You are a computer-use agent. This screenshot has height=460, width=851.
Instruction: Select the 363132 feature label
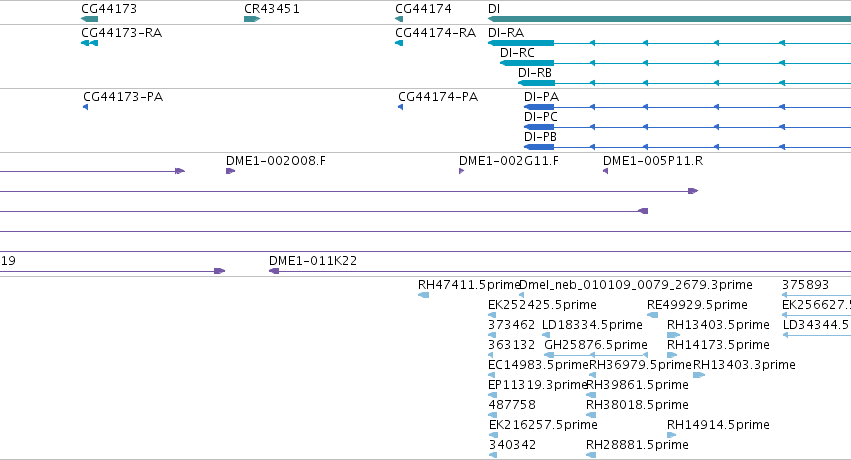pos(512,344)
